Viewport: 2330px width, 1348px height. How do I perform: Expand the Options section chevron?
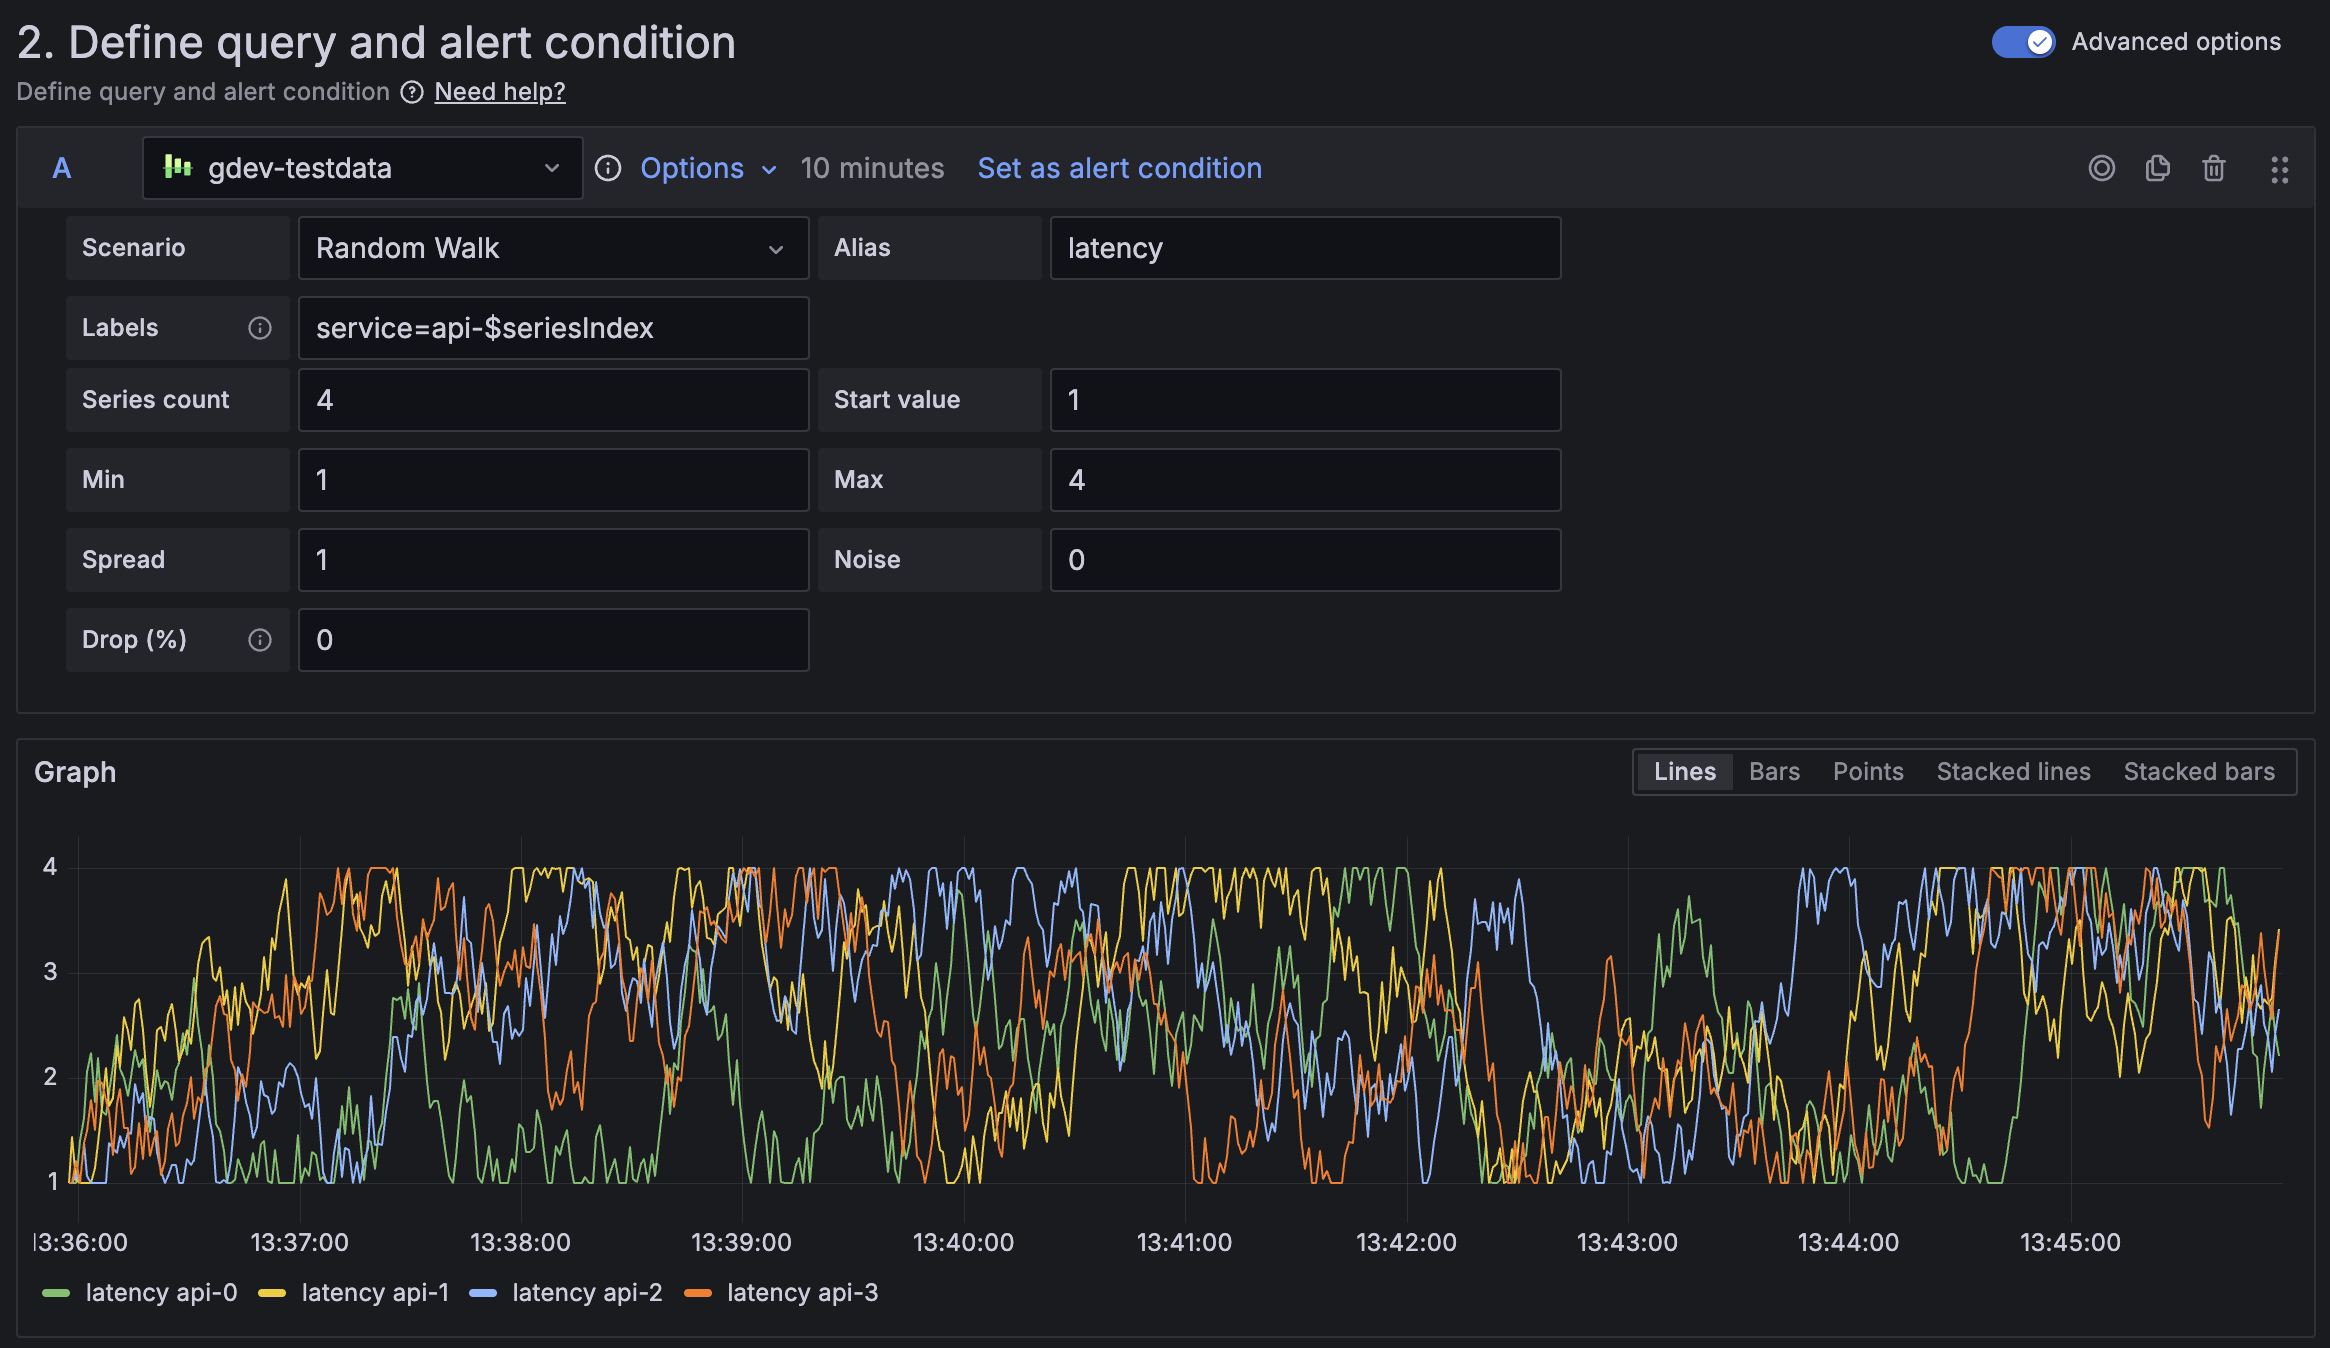click(770, 169)
